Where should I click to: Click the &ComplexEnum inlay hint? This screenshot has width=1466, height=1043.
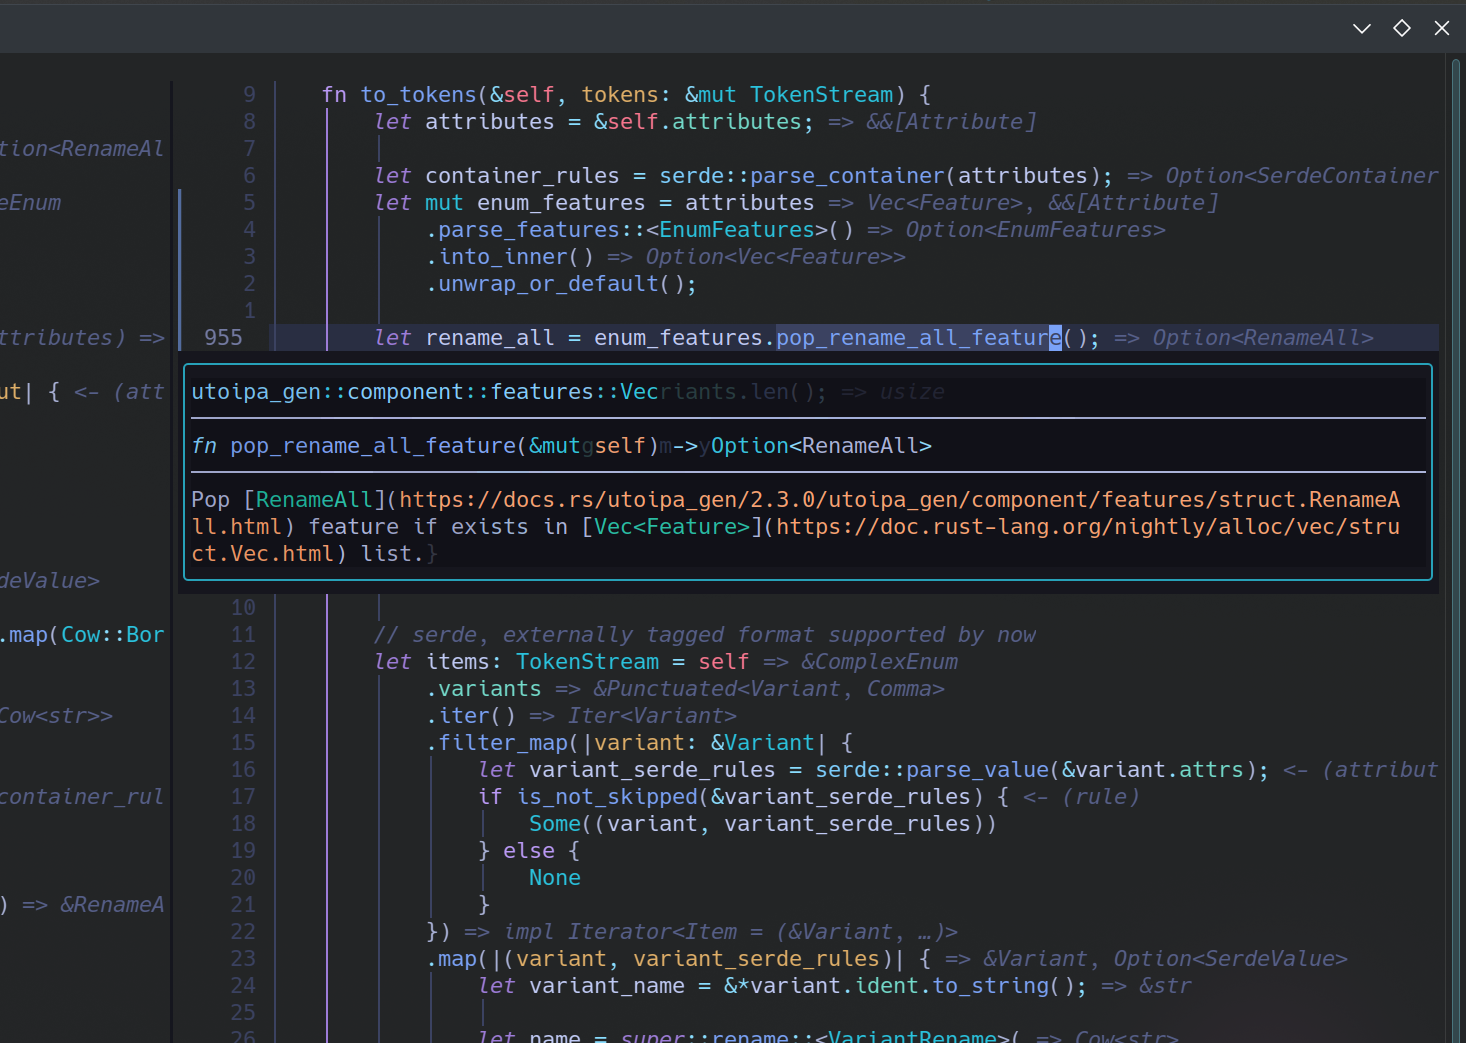[x=878, y=661]
